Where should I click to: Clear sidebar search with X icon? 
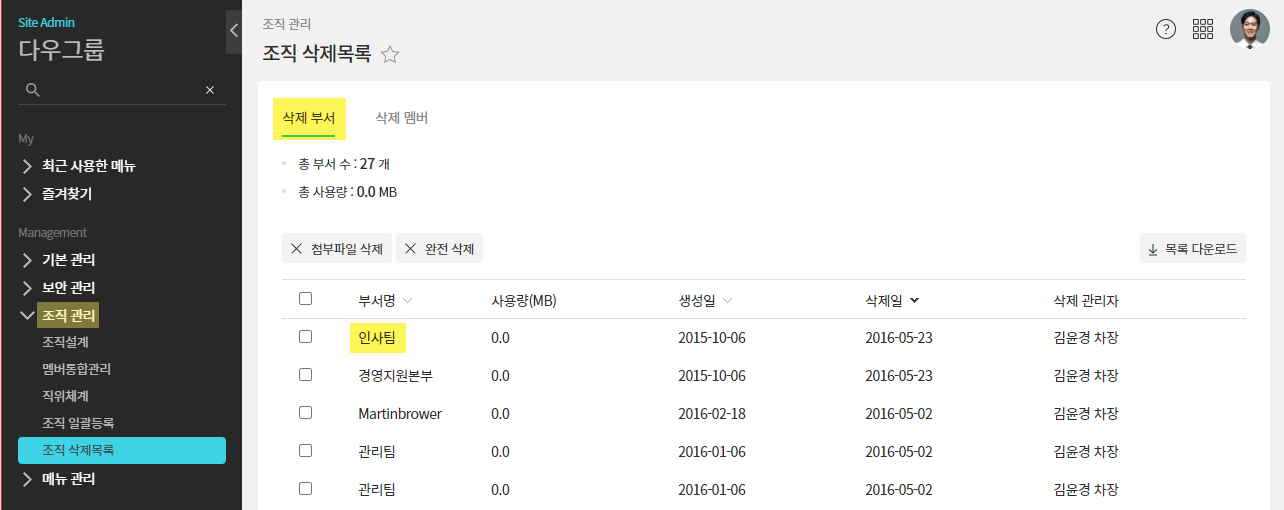pos(210,90)
